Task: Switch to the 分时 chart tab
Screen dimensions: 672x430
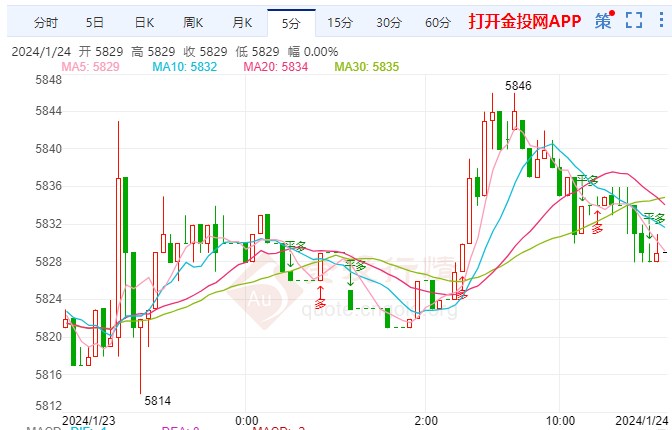Action: [46, 23]
